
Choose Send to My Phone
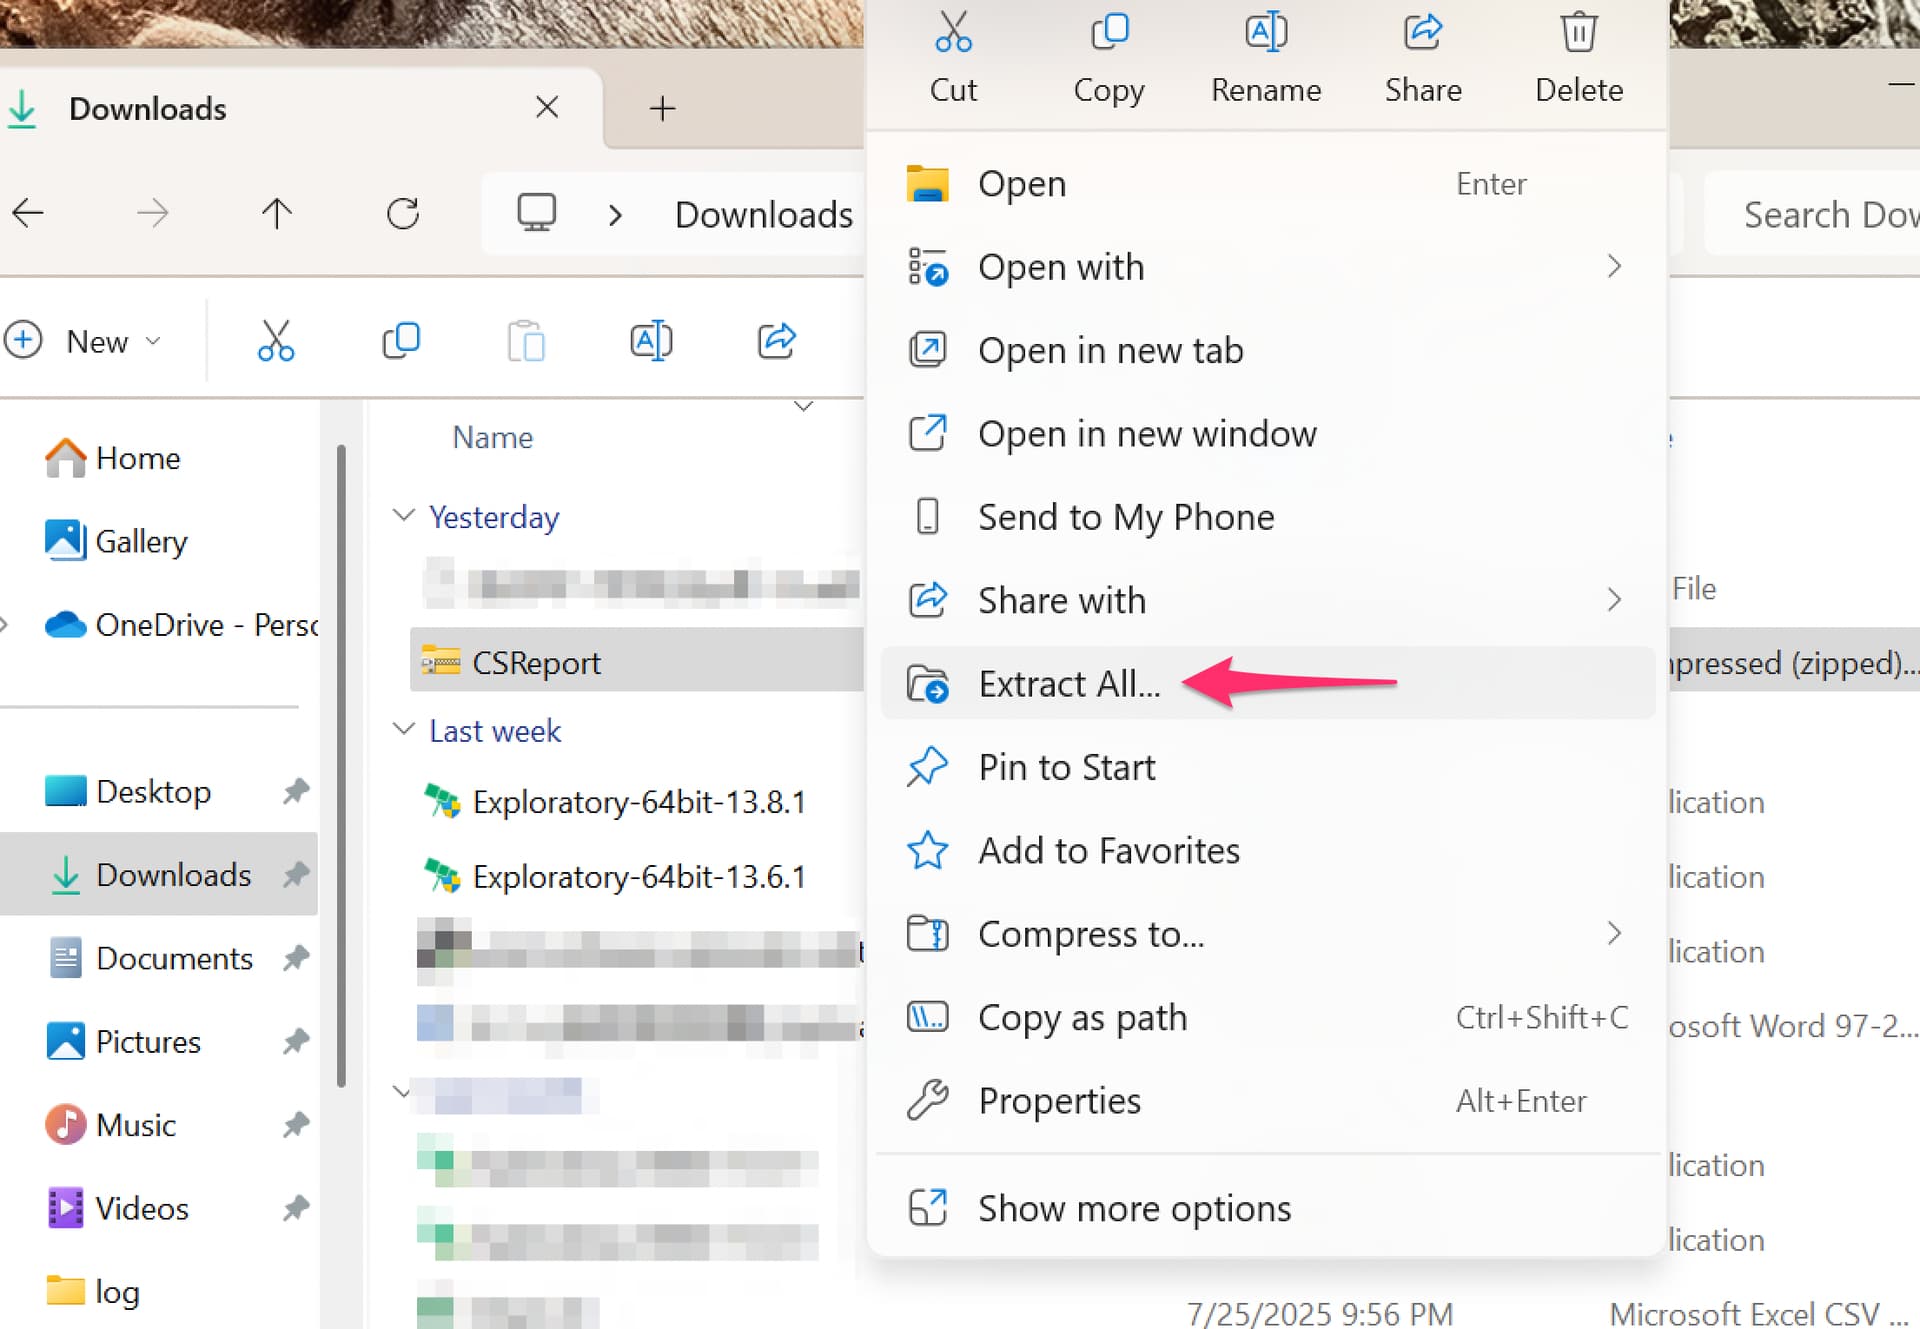(1267, 517)
